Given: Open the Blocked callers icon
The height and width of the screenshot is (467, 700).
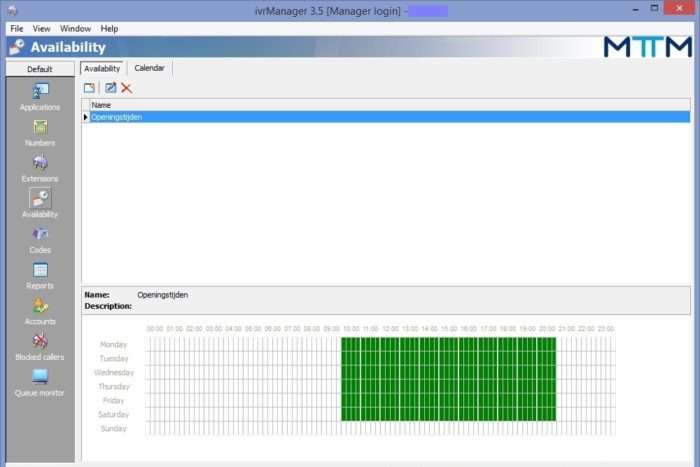Looking at the screenshot, I should (40, 342).
